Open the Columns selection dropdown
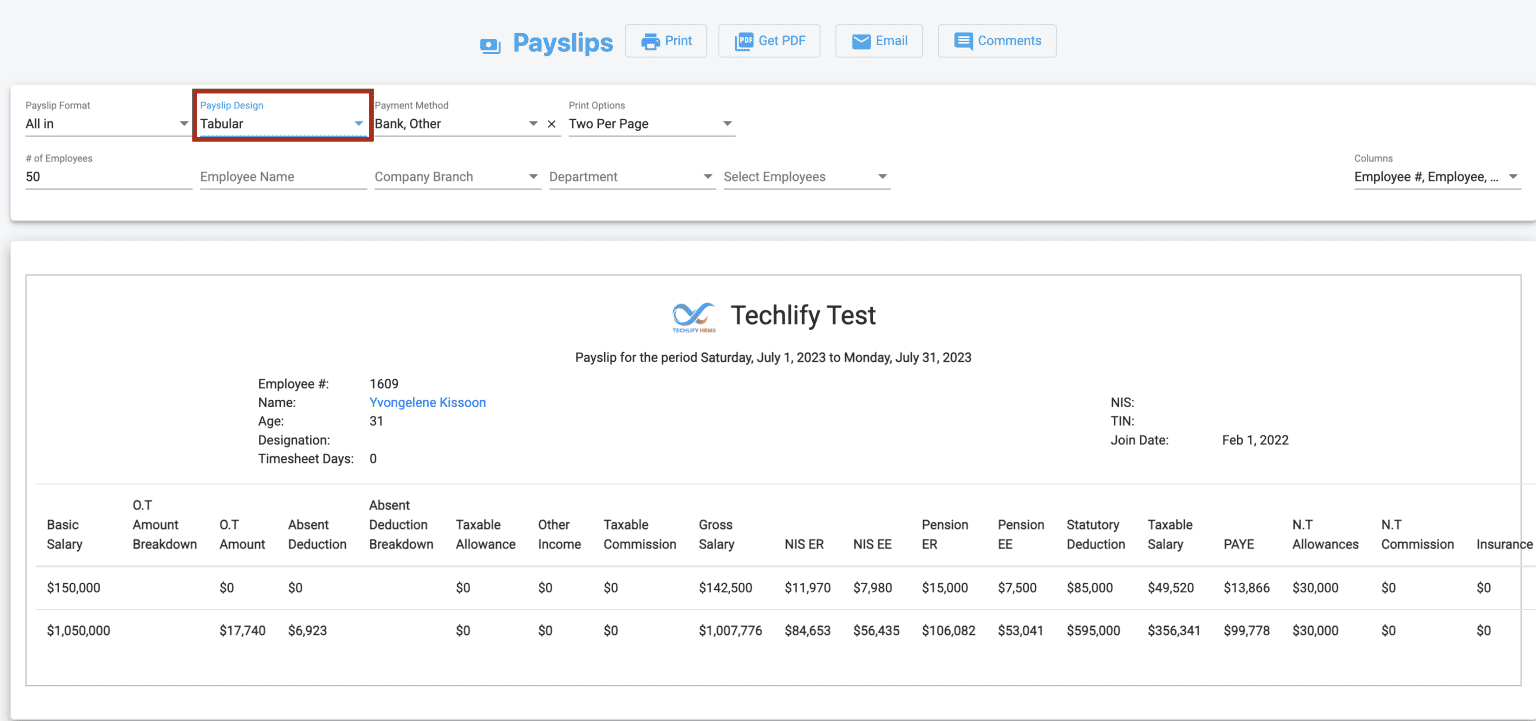The image size is (1536, 721). 1514,176
